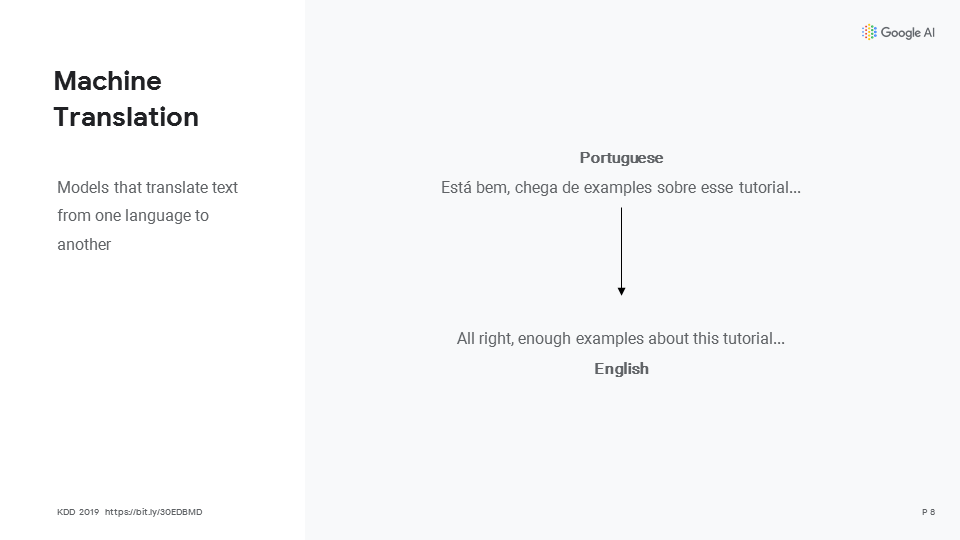
Task: Click the bold "English" label
Action: coord(621,369)
